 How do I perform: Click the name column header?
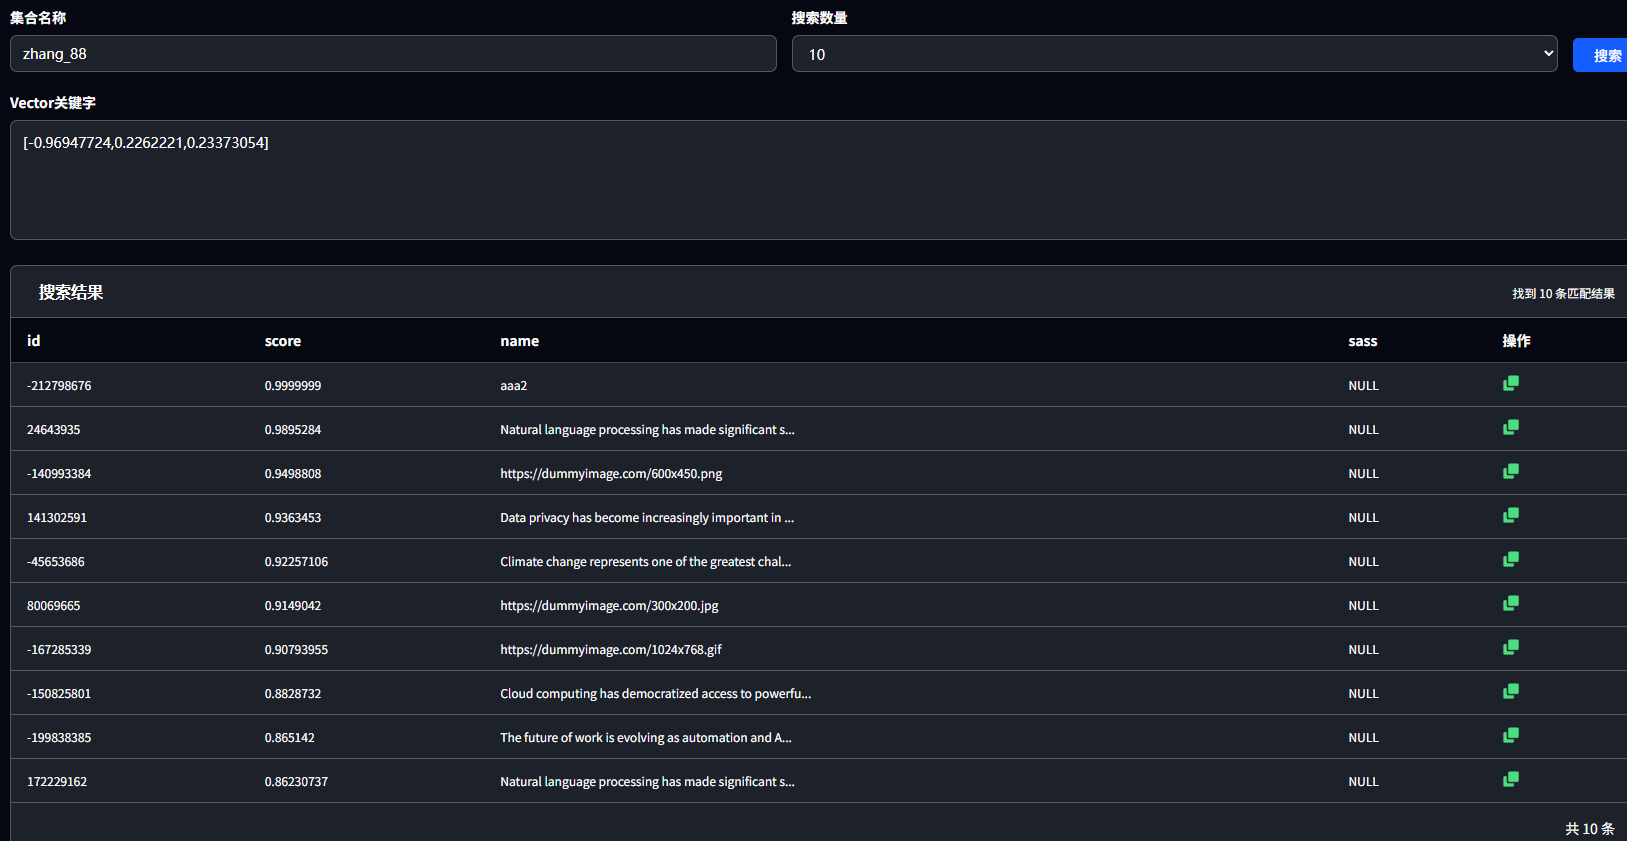(x=520, y=341)
